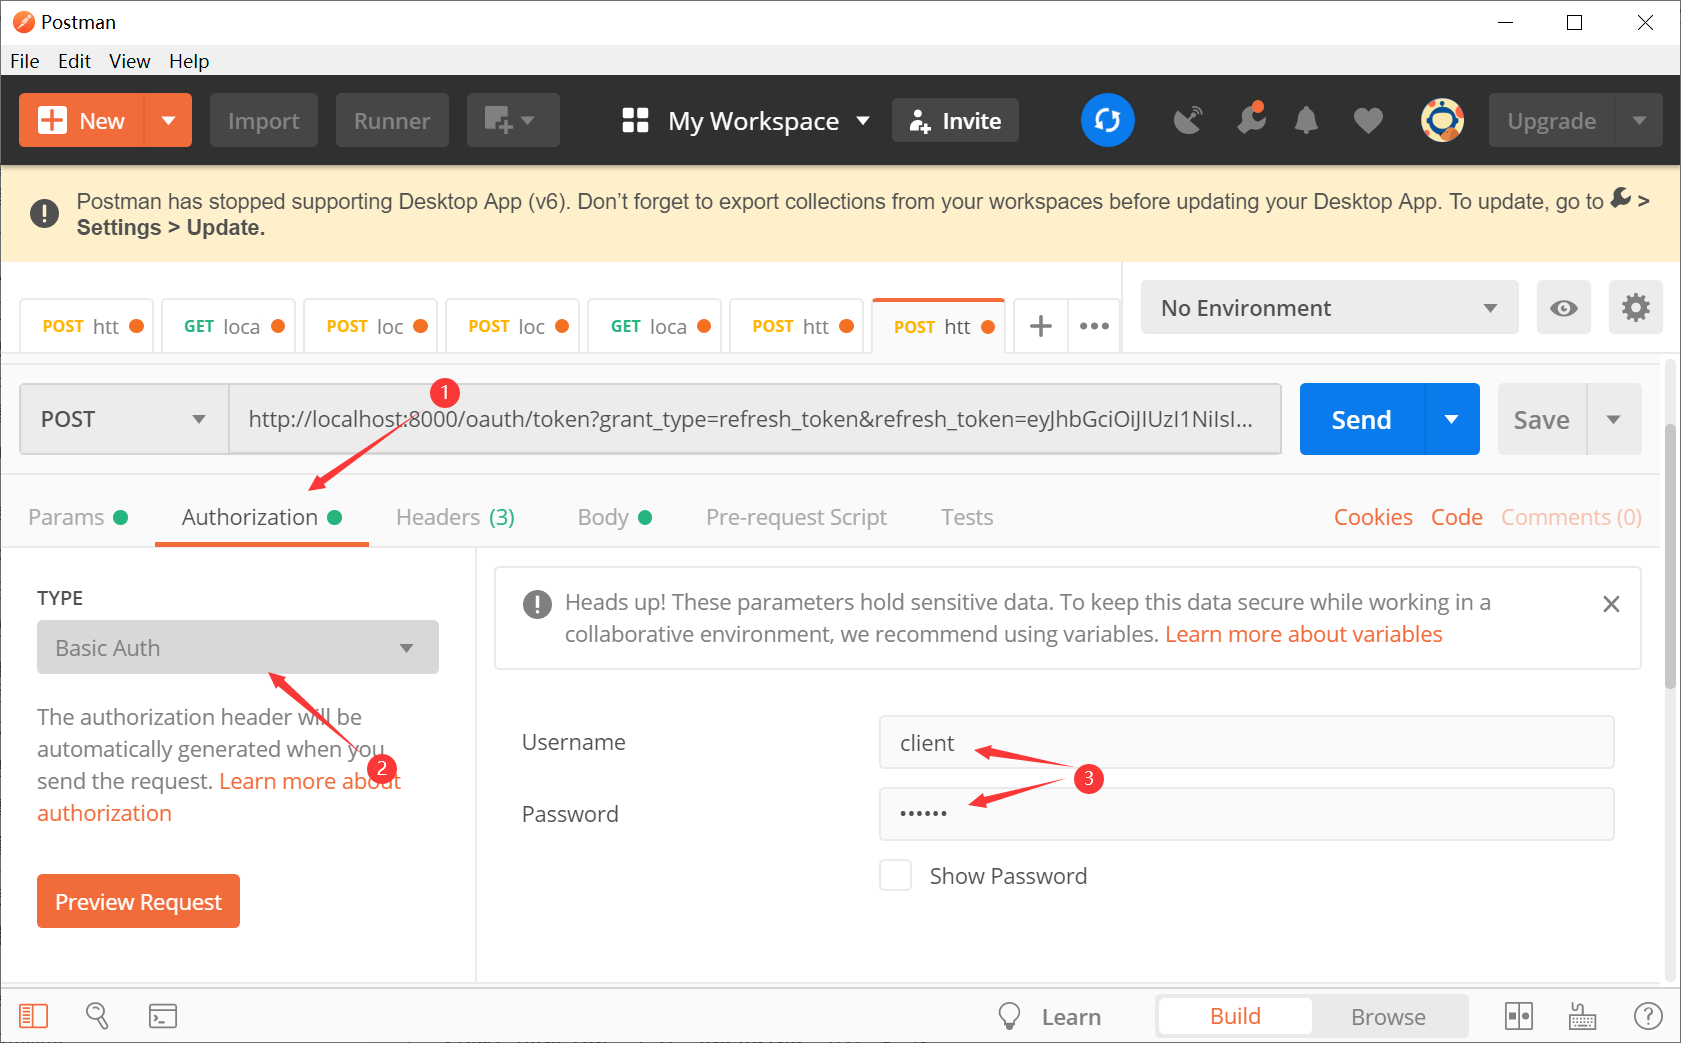Select the Authorization tab
This screenshot has height=1043, width=1681.
coord(262,517)
